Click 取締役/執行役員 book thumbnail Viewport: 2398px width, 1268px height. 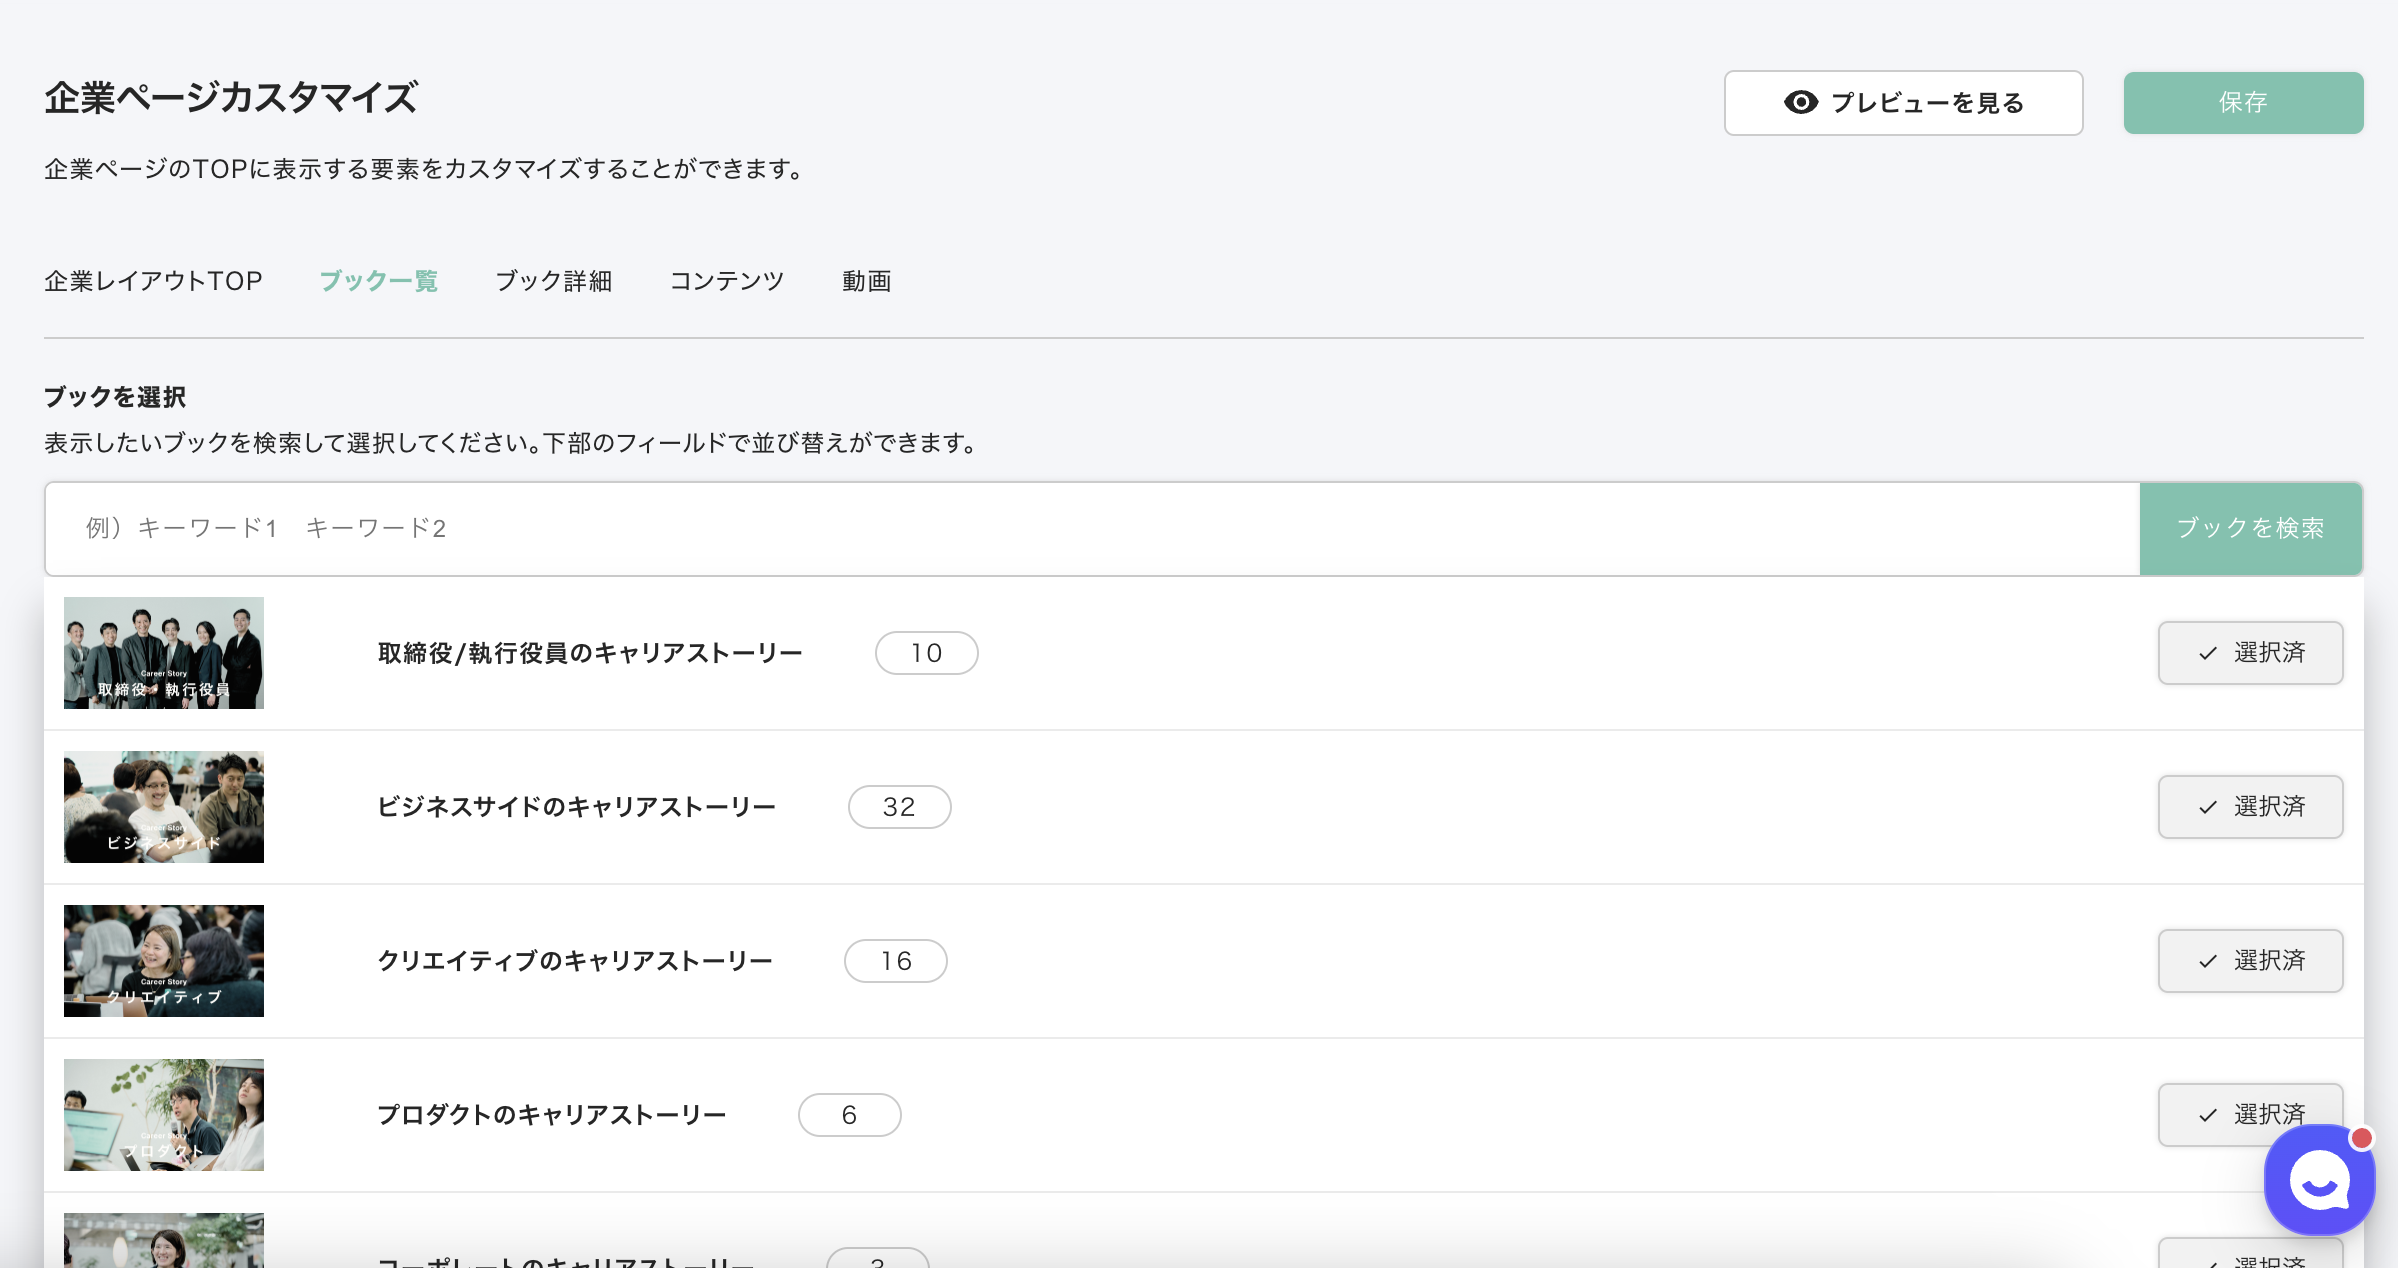(x=164, y=653)
